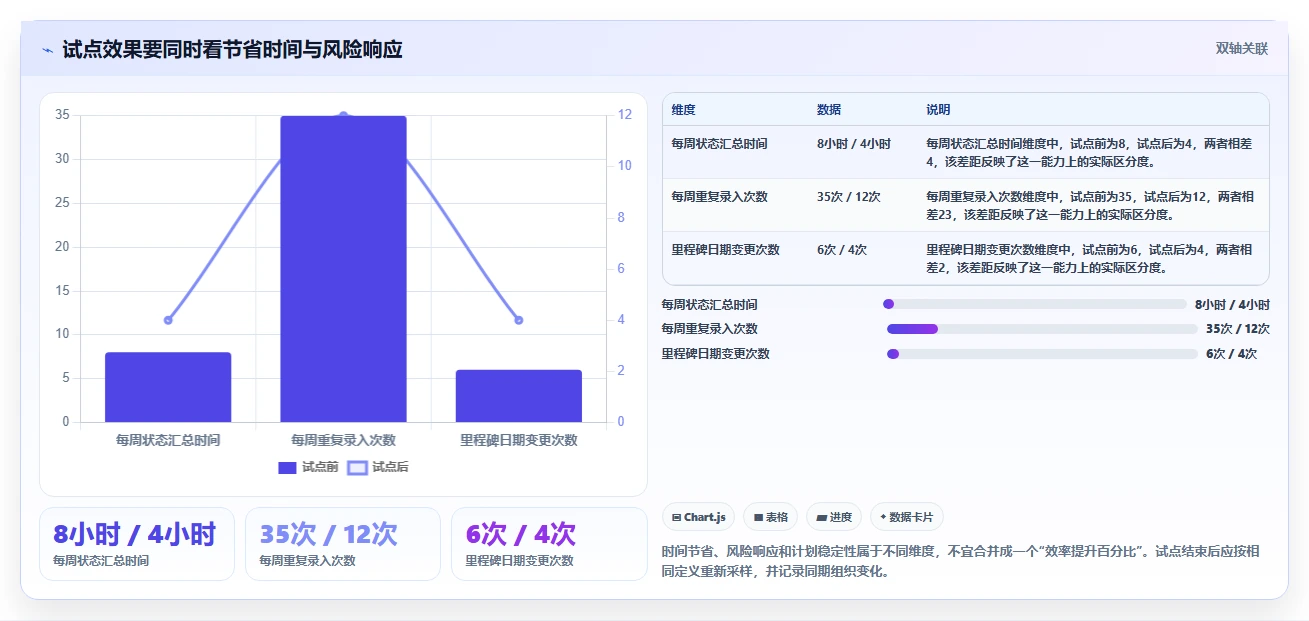1309x621 pixels.
Task: Click the dark icon in the 进度 chip
Action: (822, 517)
